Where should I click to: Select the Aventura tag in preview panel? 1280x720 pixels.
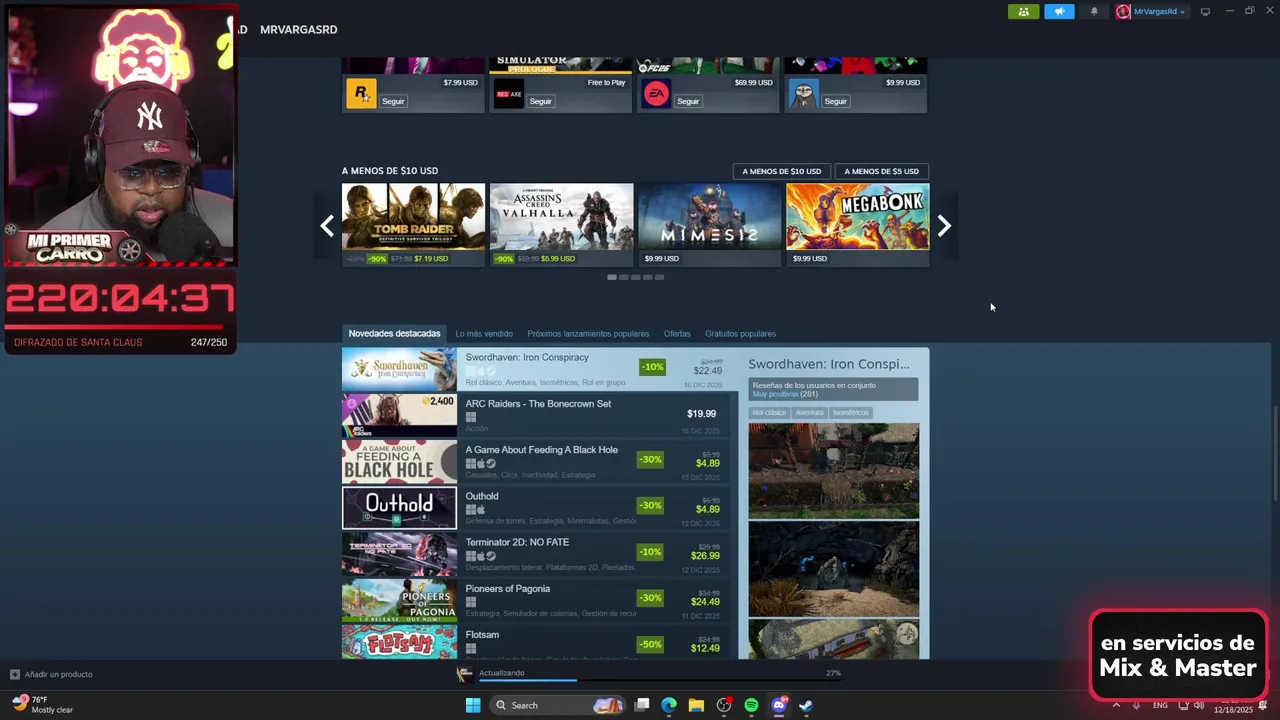(809, 412)
